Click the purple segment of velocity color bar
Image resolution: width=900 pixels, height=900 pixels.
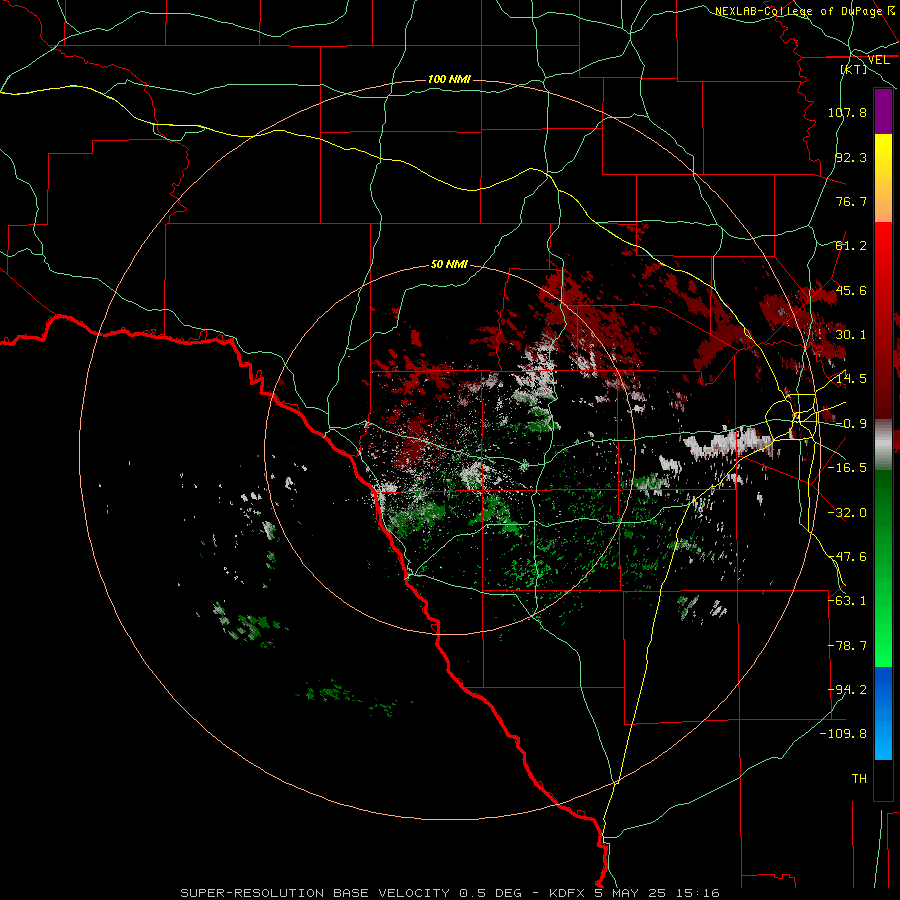coord(883,112)
